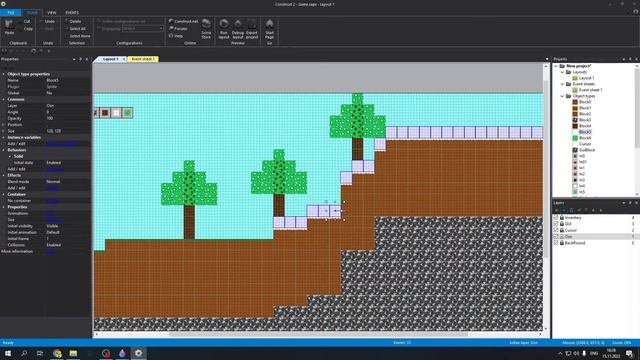Viewport: 640px width, 360px height.
Task: Click the Delete button in Selection group
Action: [x=73, y=21]
